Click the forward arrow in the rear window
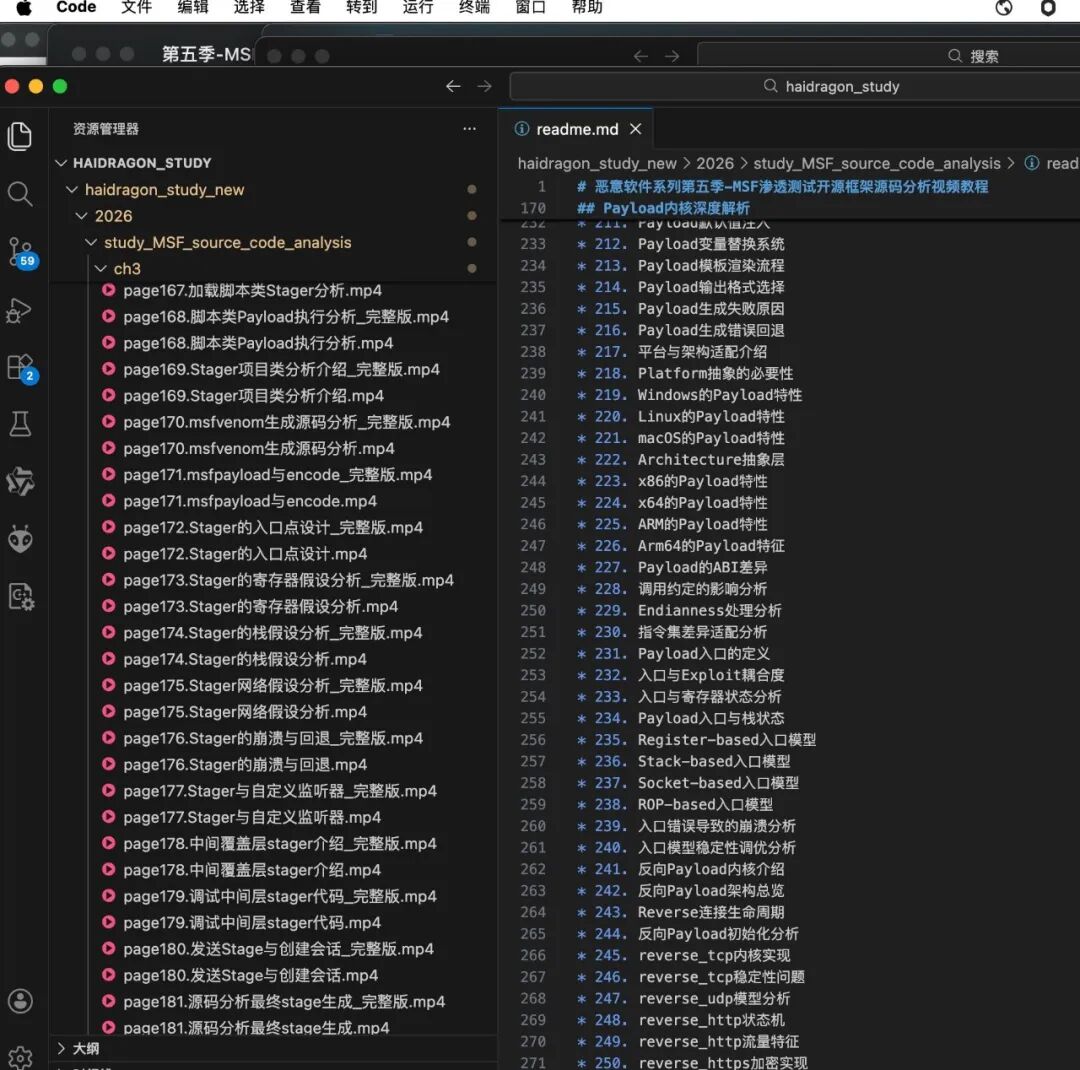This screenshot has width=1080, height=1070. [x=672, y=56]
